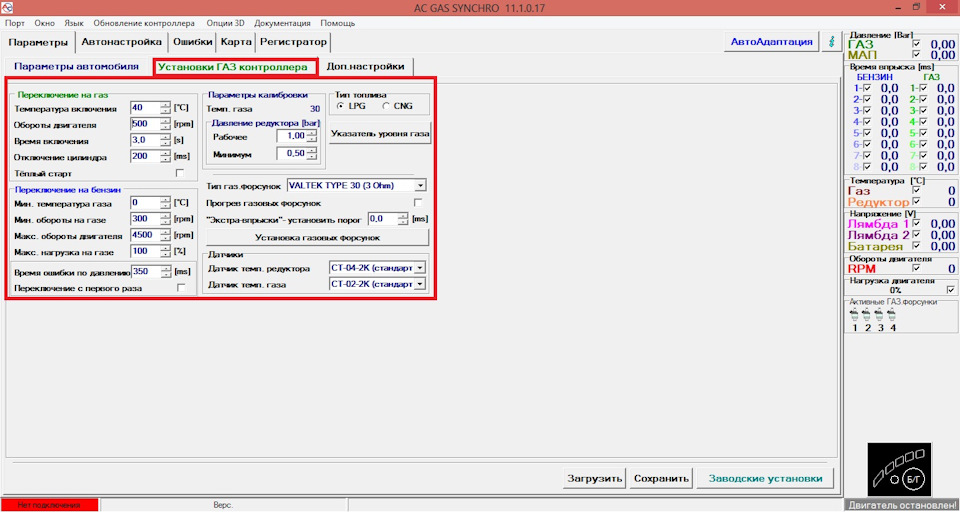The image size is (960, 512).
Task: Open the Доп.настройки sub-tab
Action: [x=366, y=67]
